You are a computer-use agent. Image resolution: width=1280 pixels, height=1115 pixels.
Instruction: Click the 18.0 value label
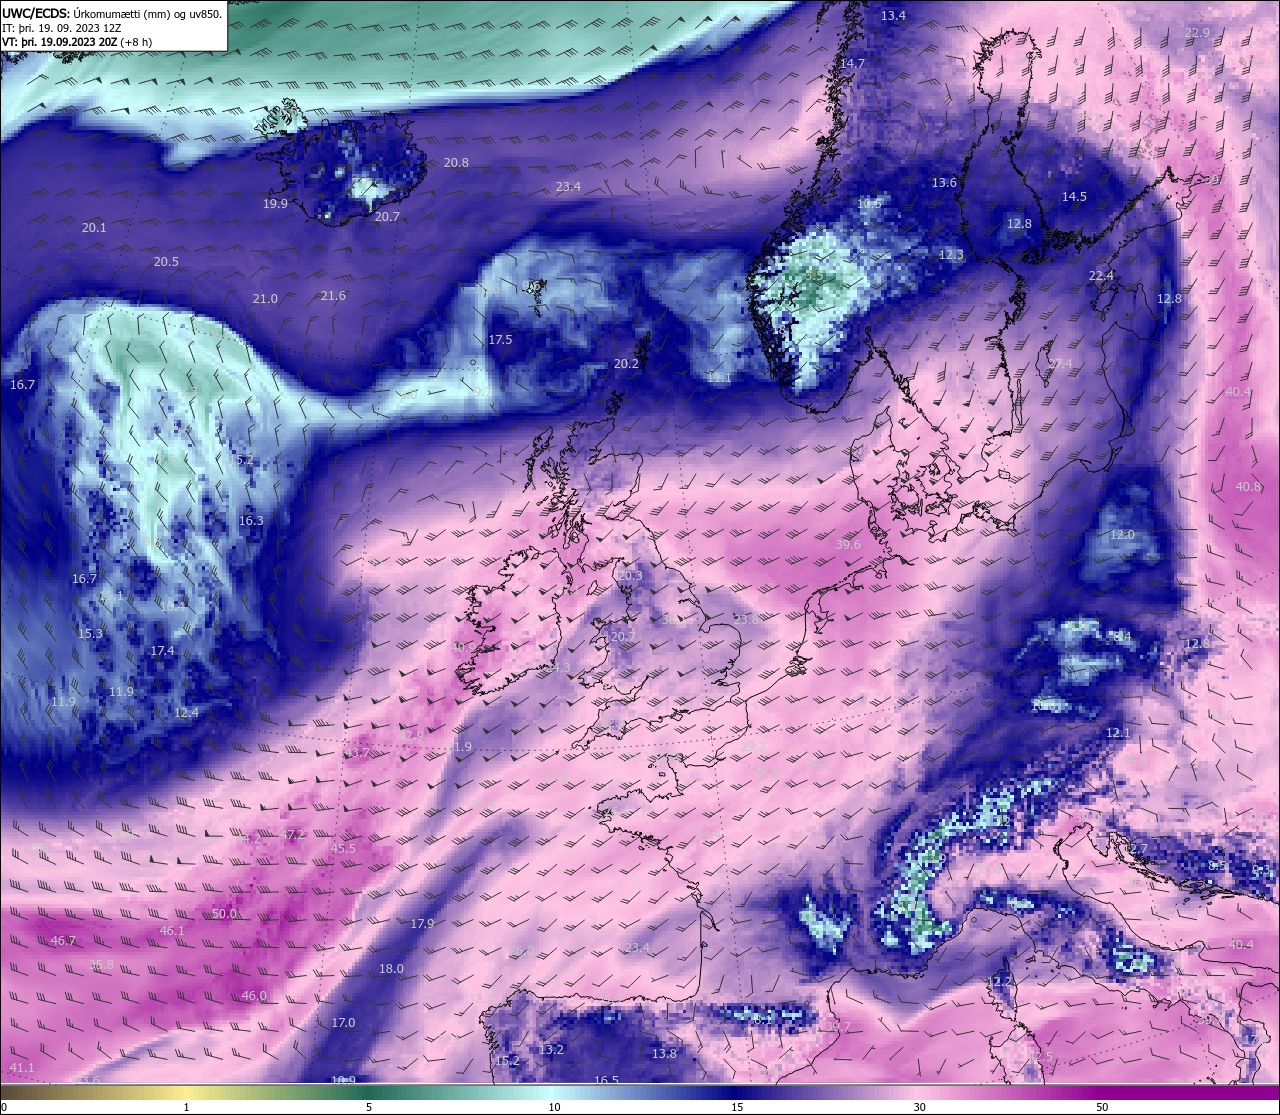391,969
